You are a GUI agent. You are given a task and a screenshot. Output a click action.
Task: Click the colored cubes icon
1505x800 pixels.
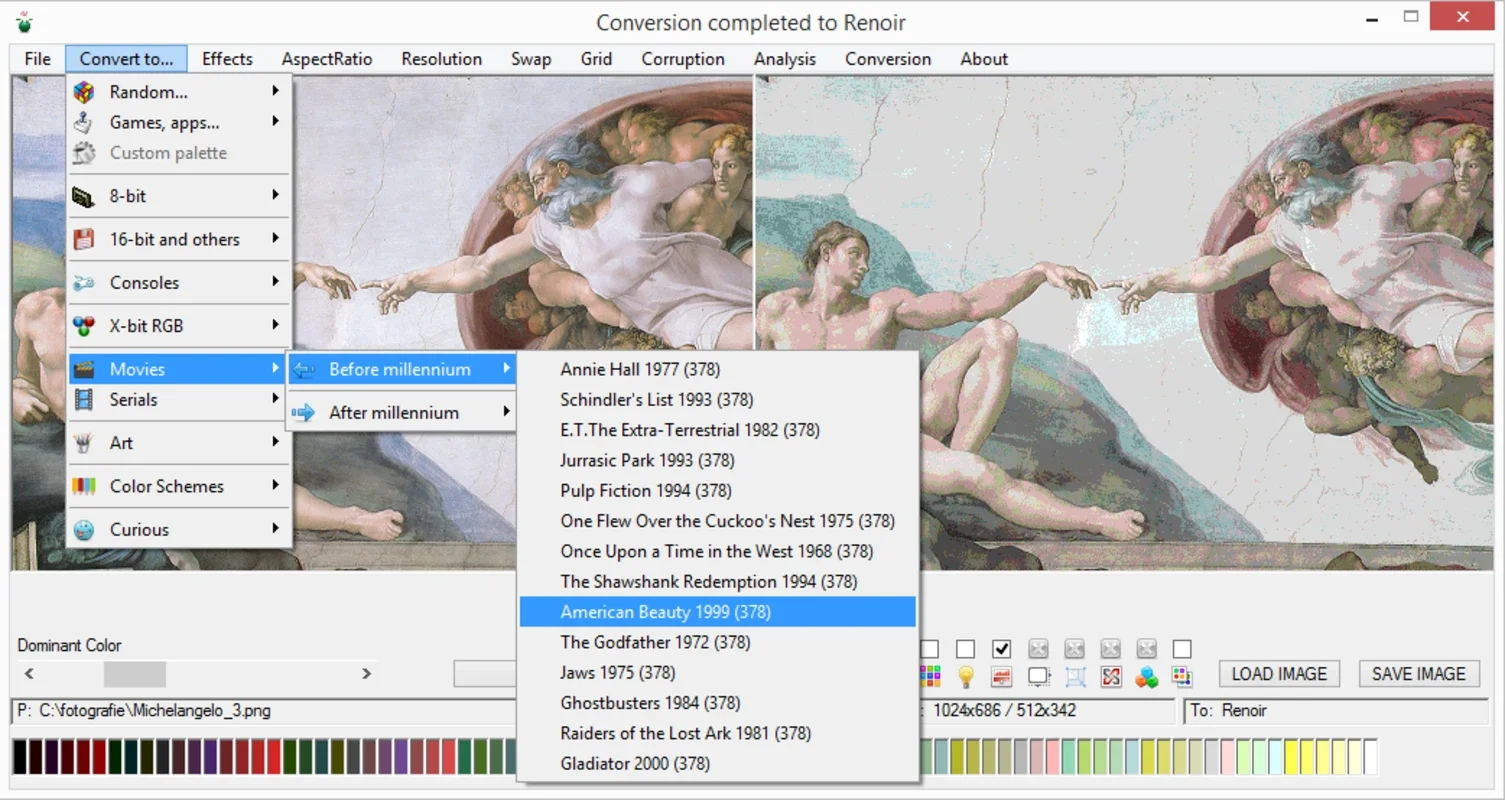tap(1147, 677)
